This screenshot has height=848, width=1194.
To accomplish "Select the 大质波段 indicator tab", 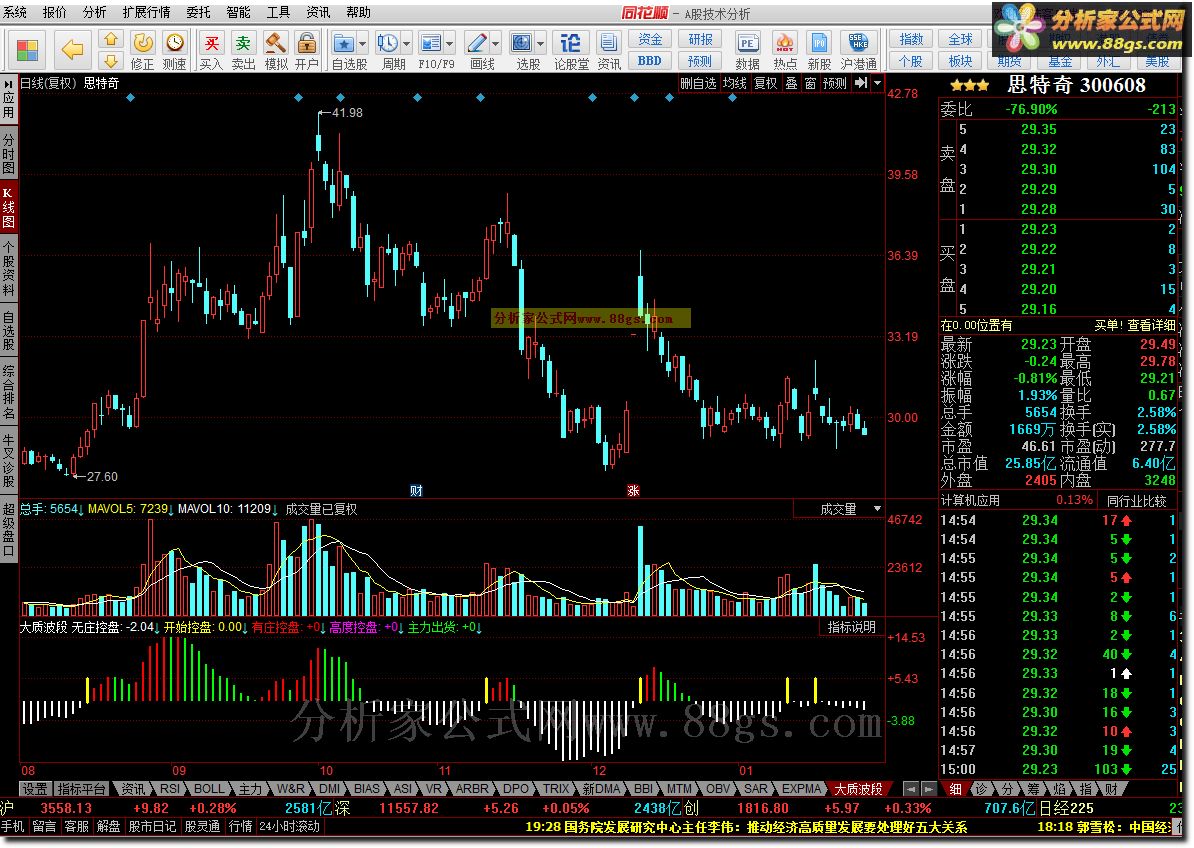I will (x=858, y=789).
